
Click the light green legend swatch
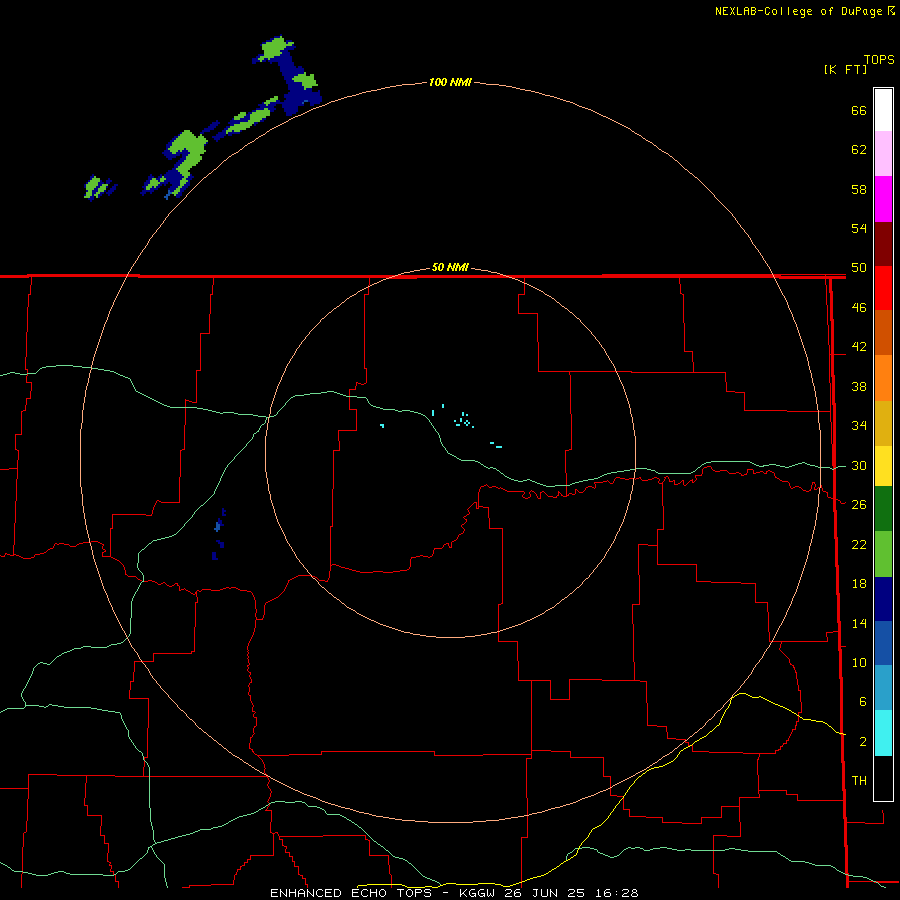click(883, 554)
